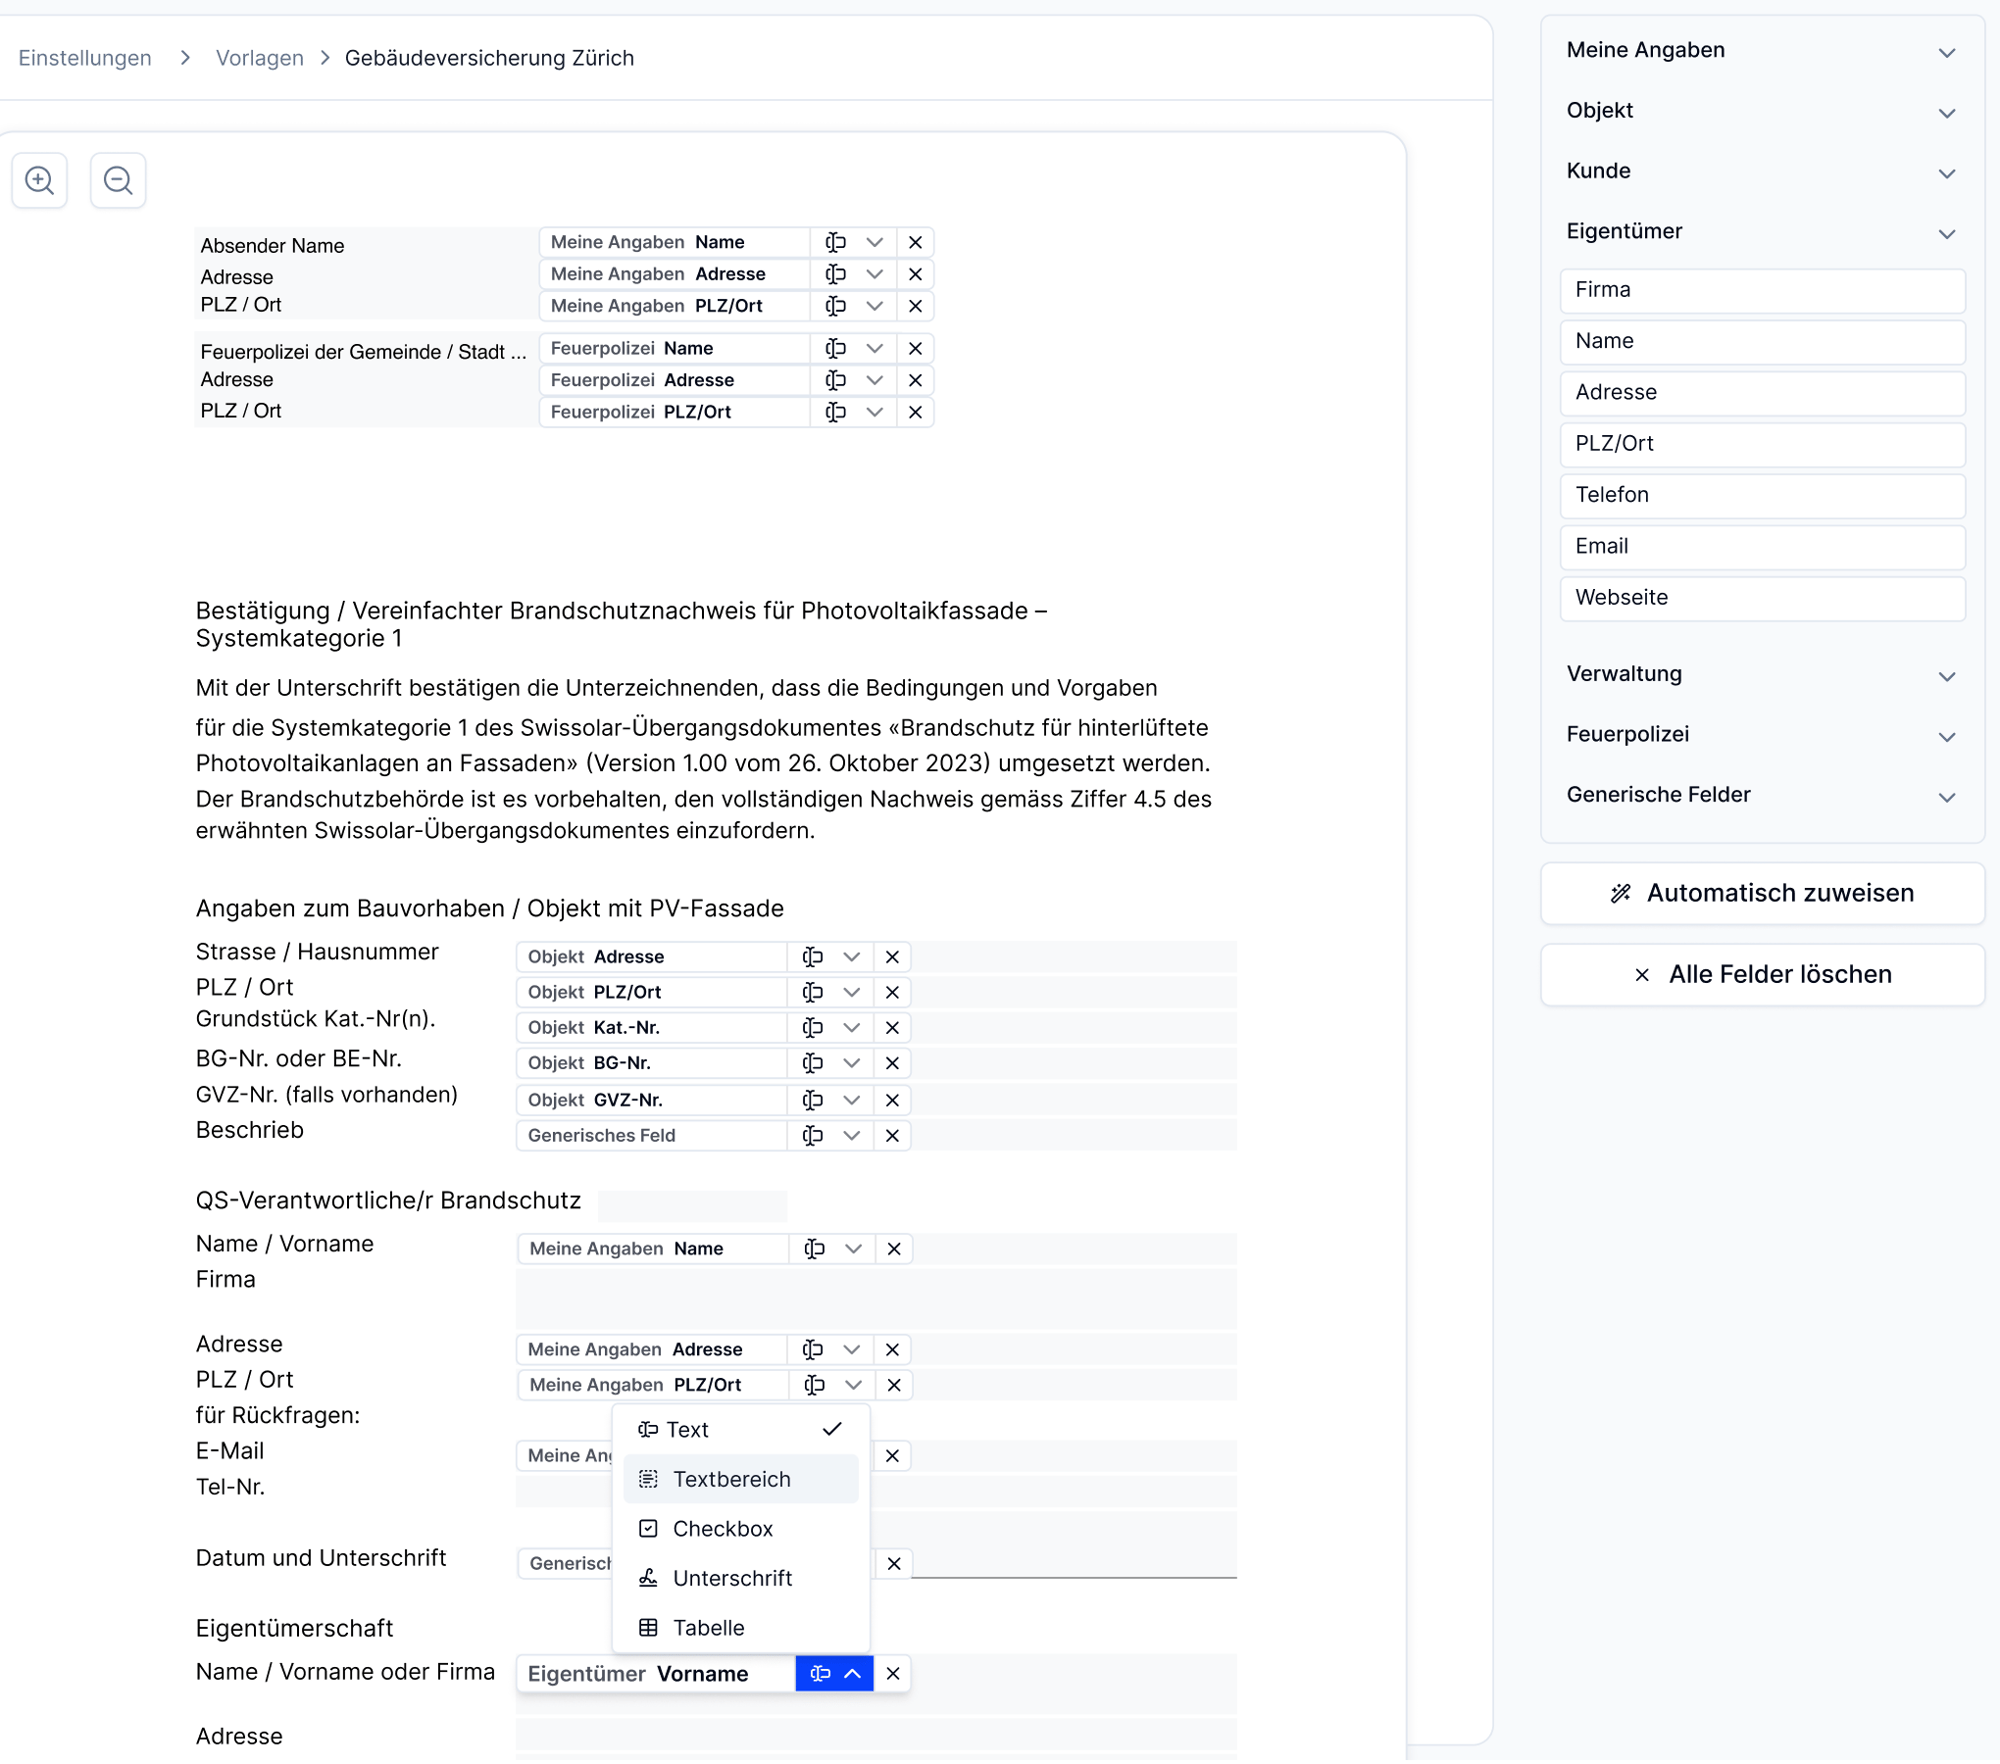
Task: Select Eigentümer Telefon field chip
Action: click(x=1762, y=495)
